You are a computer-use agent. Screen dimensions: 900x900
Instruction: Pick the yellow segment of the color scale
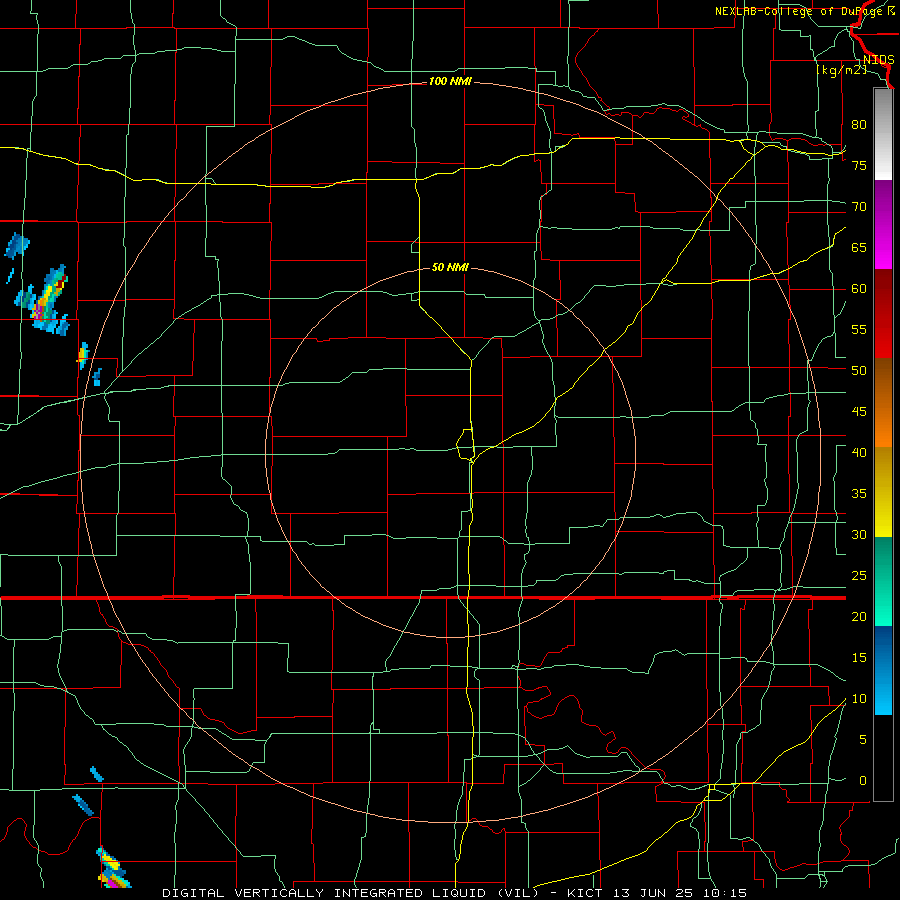point(883,491)
